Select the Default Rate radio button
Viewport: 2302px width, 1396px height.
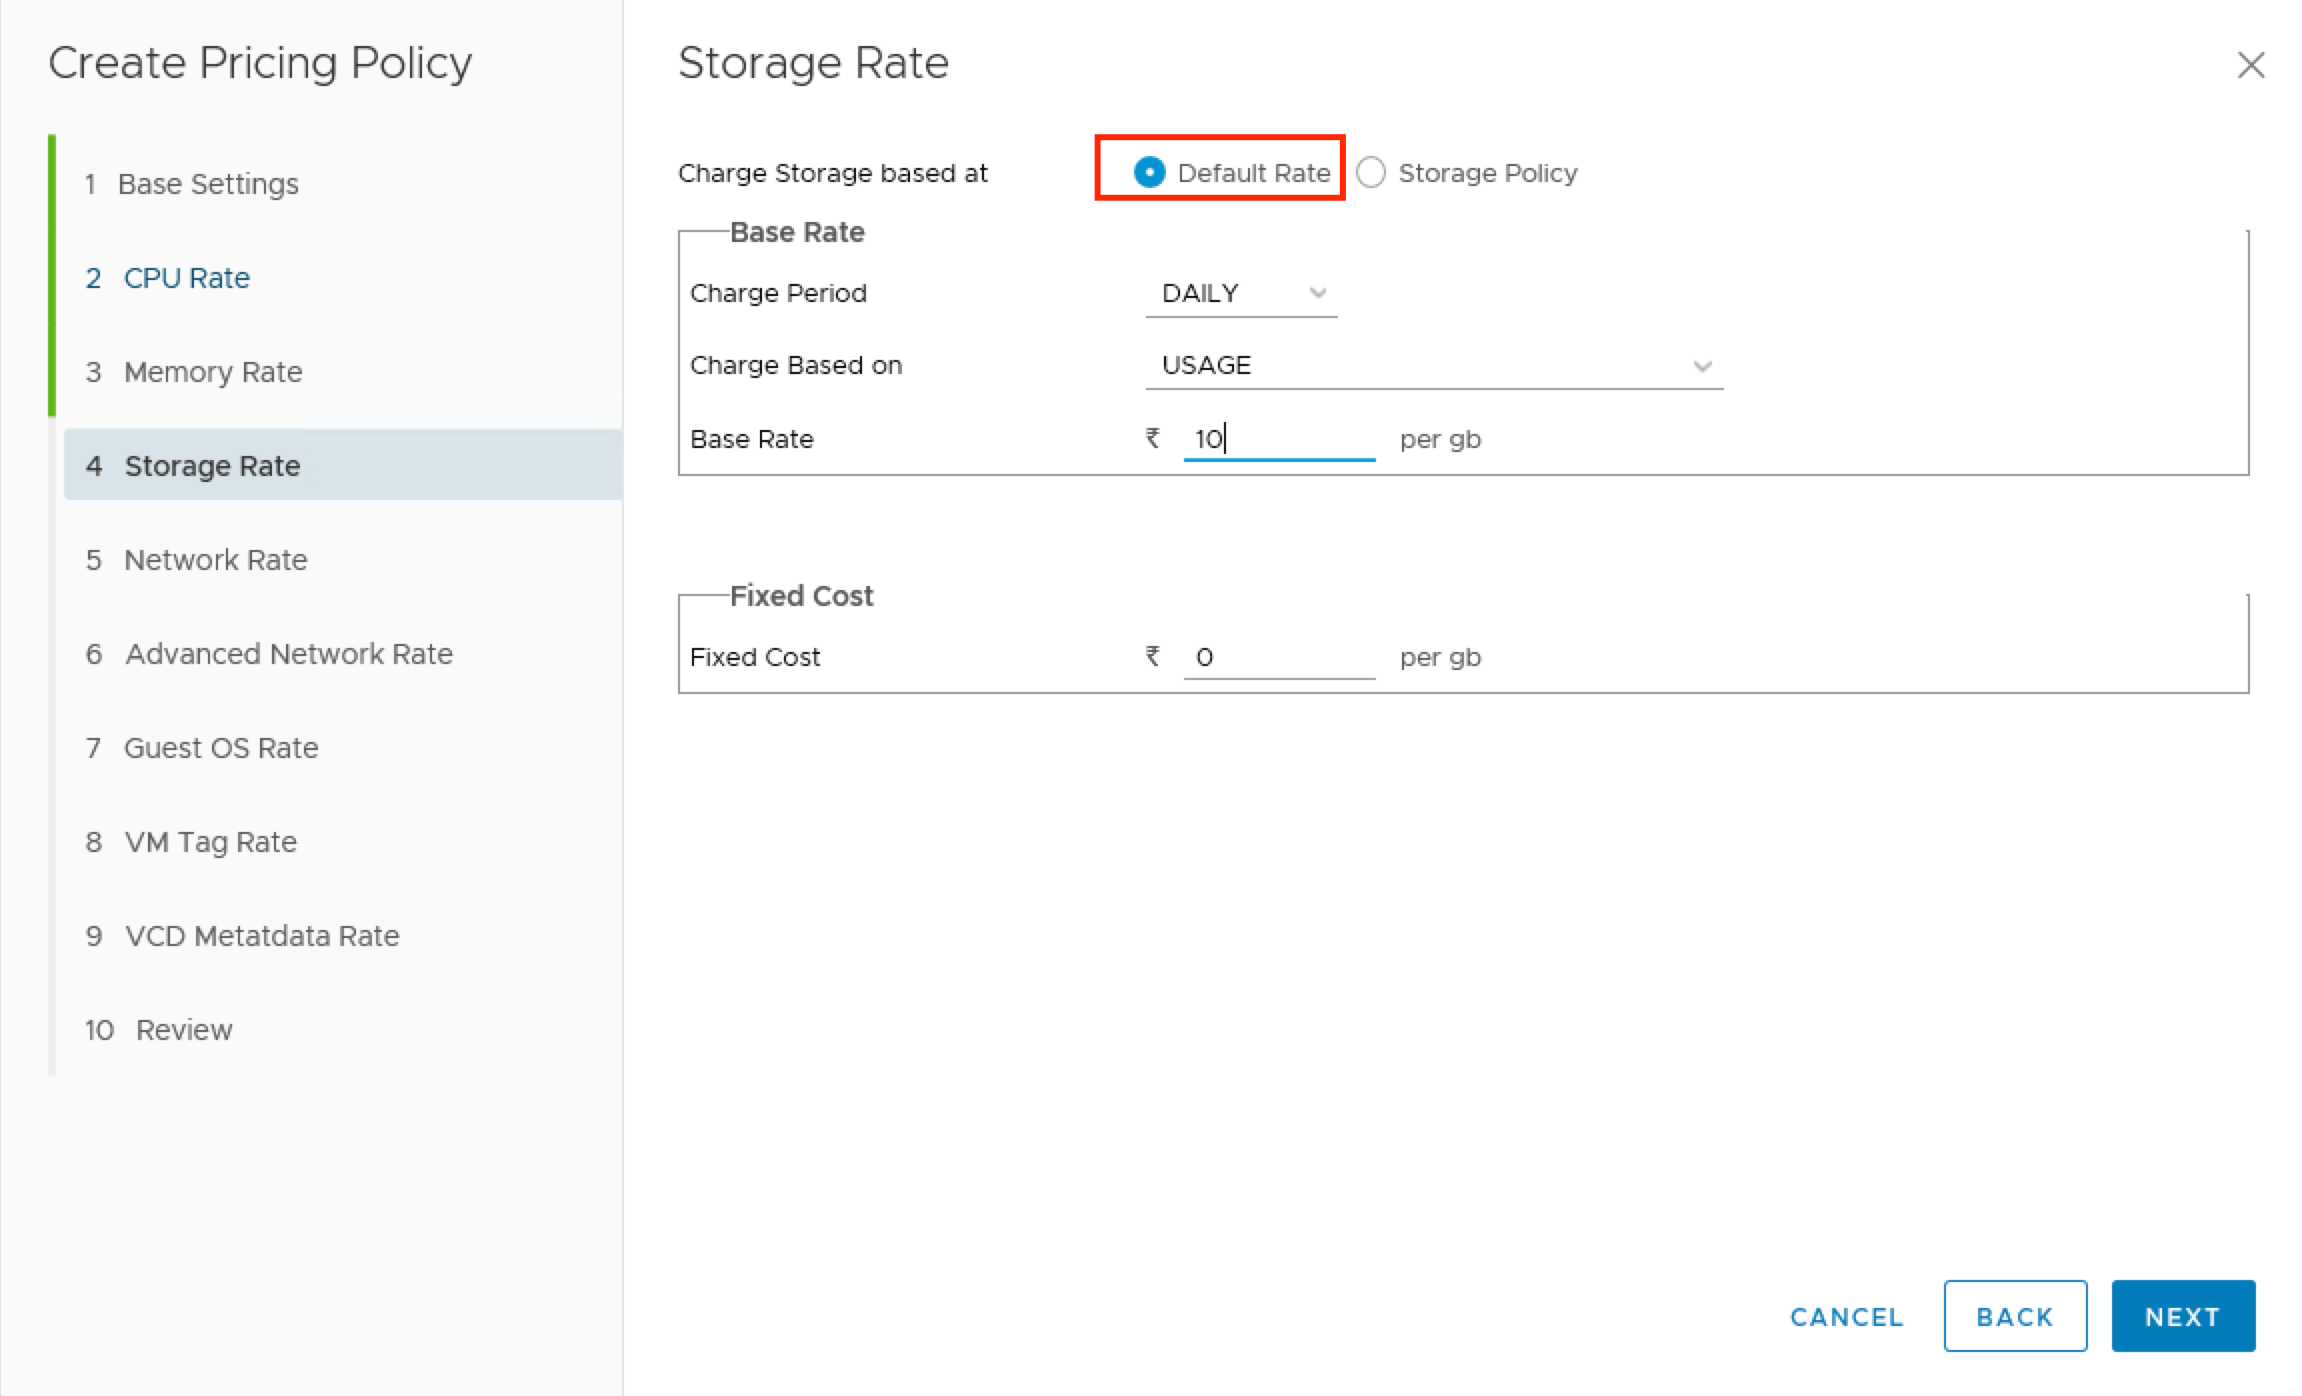pyautogui.click(x=1148, y=171)
